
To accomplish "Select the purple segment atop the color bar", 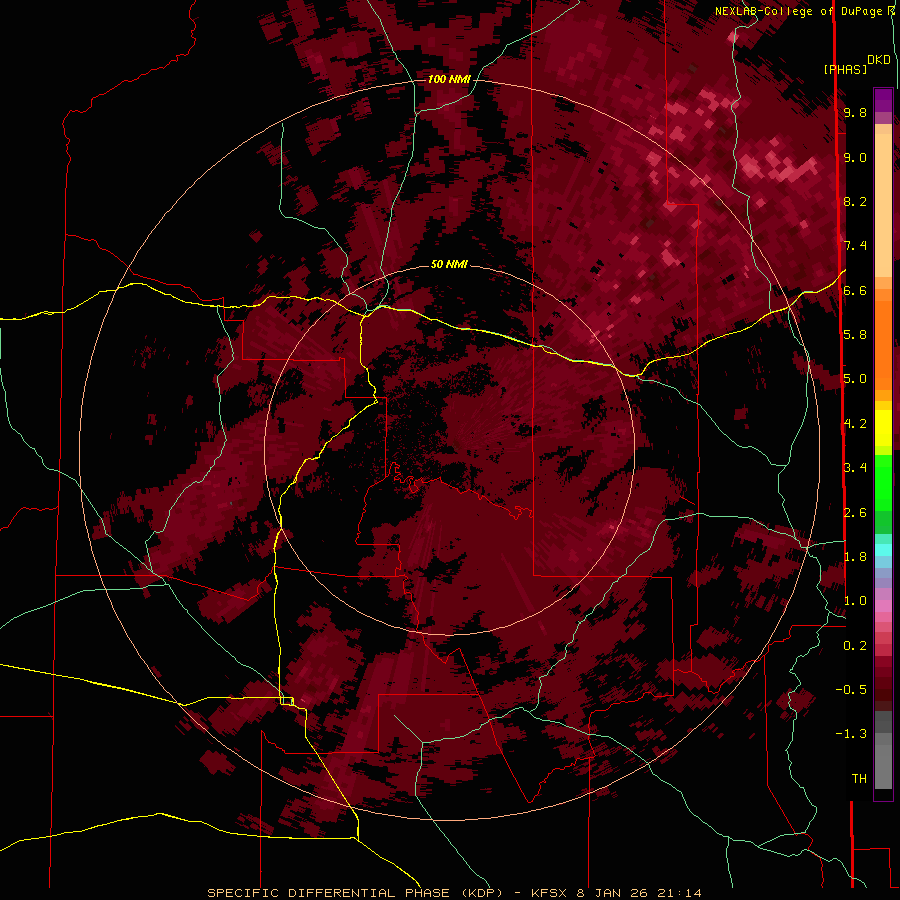I will (x=883, y=100).
